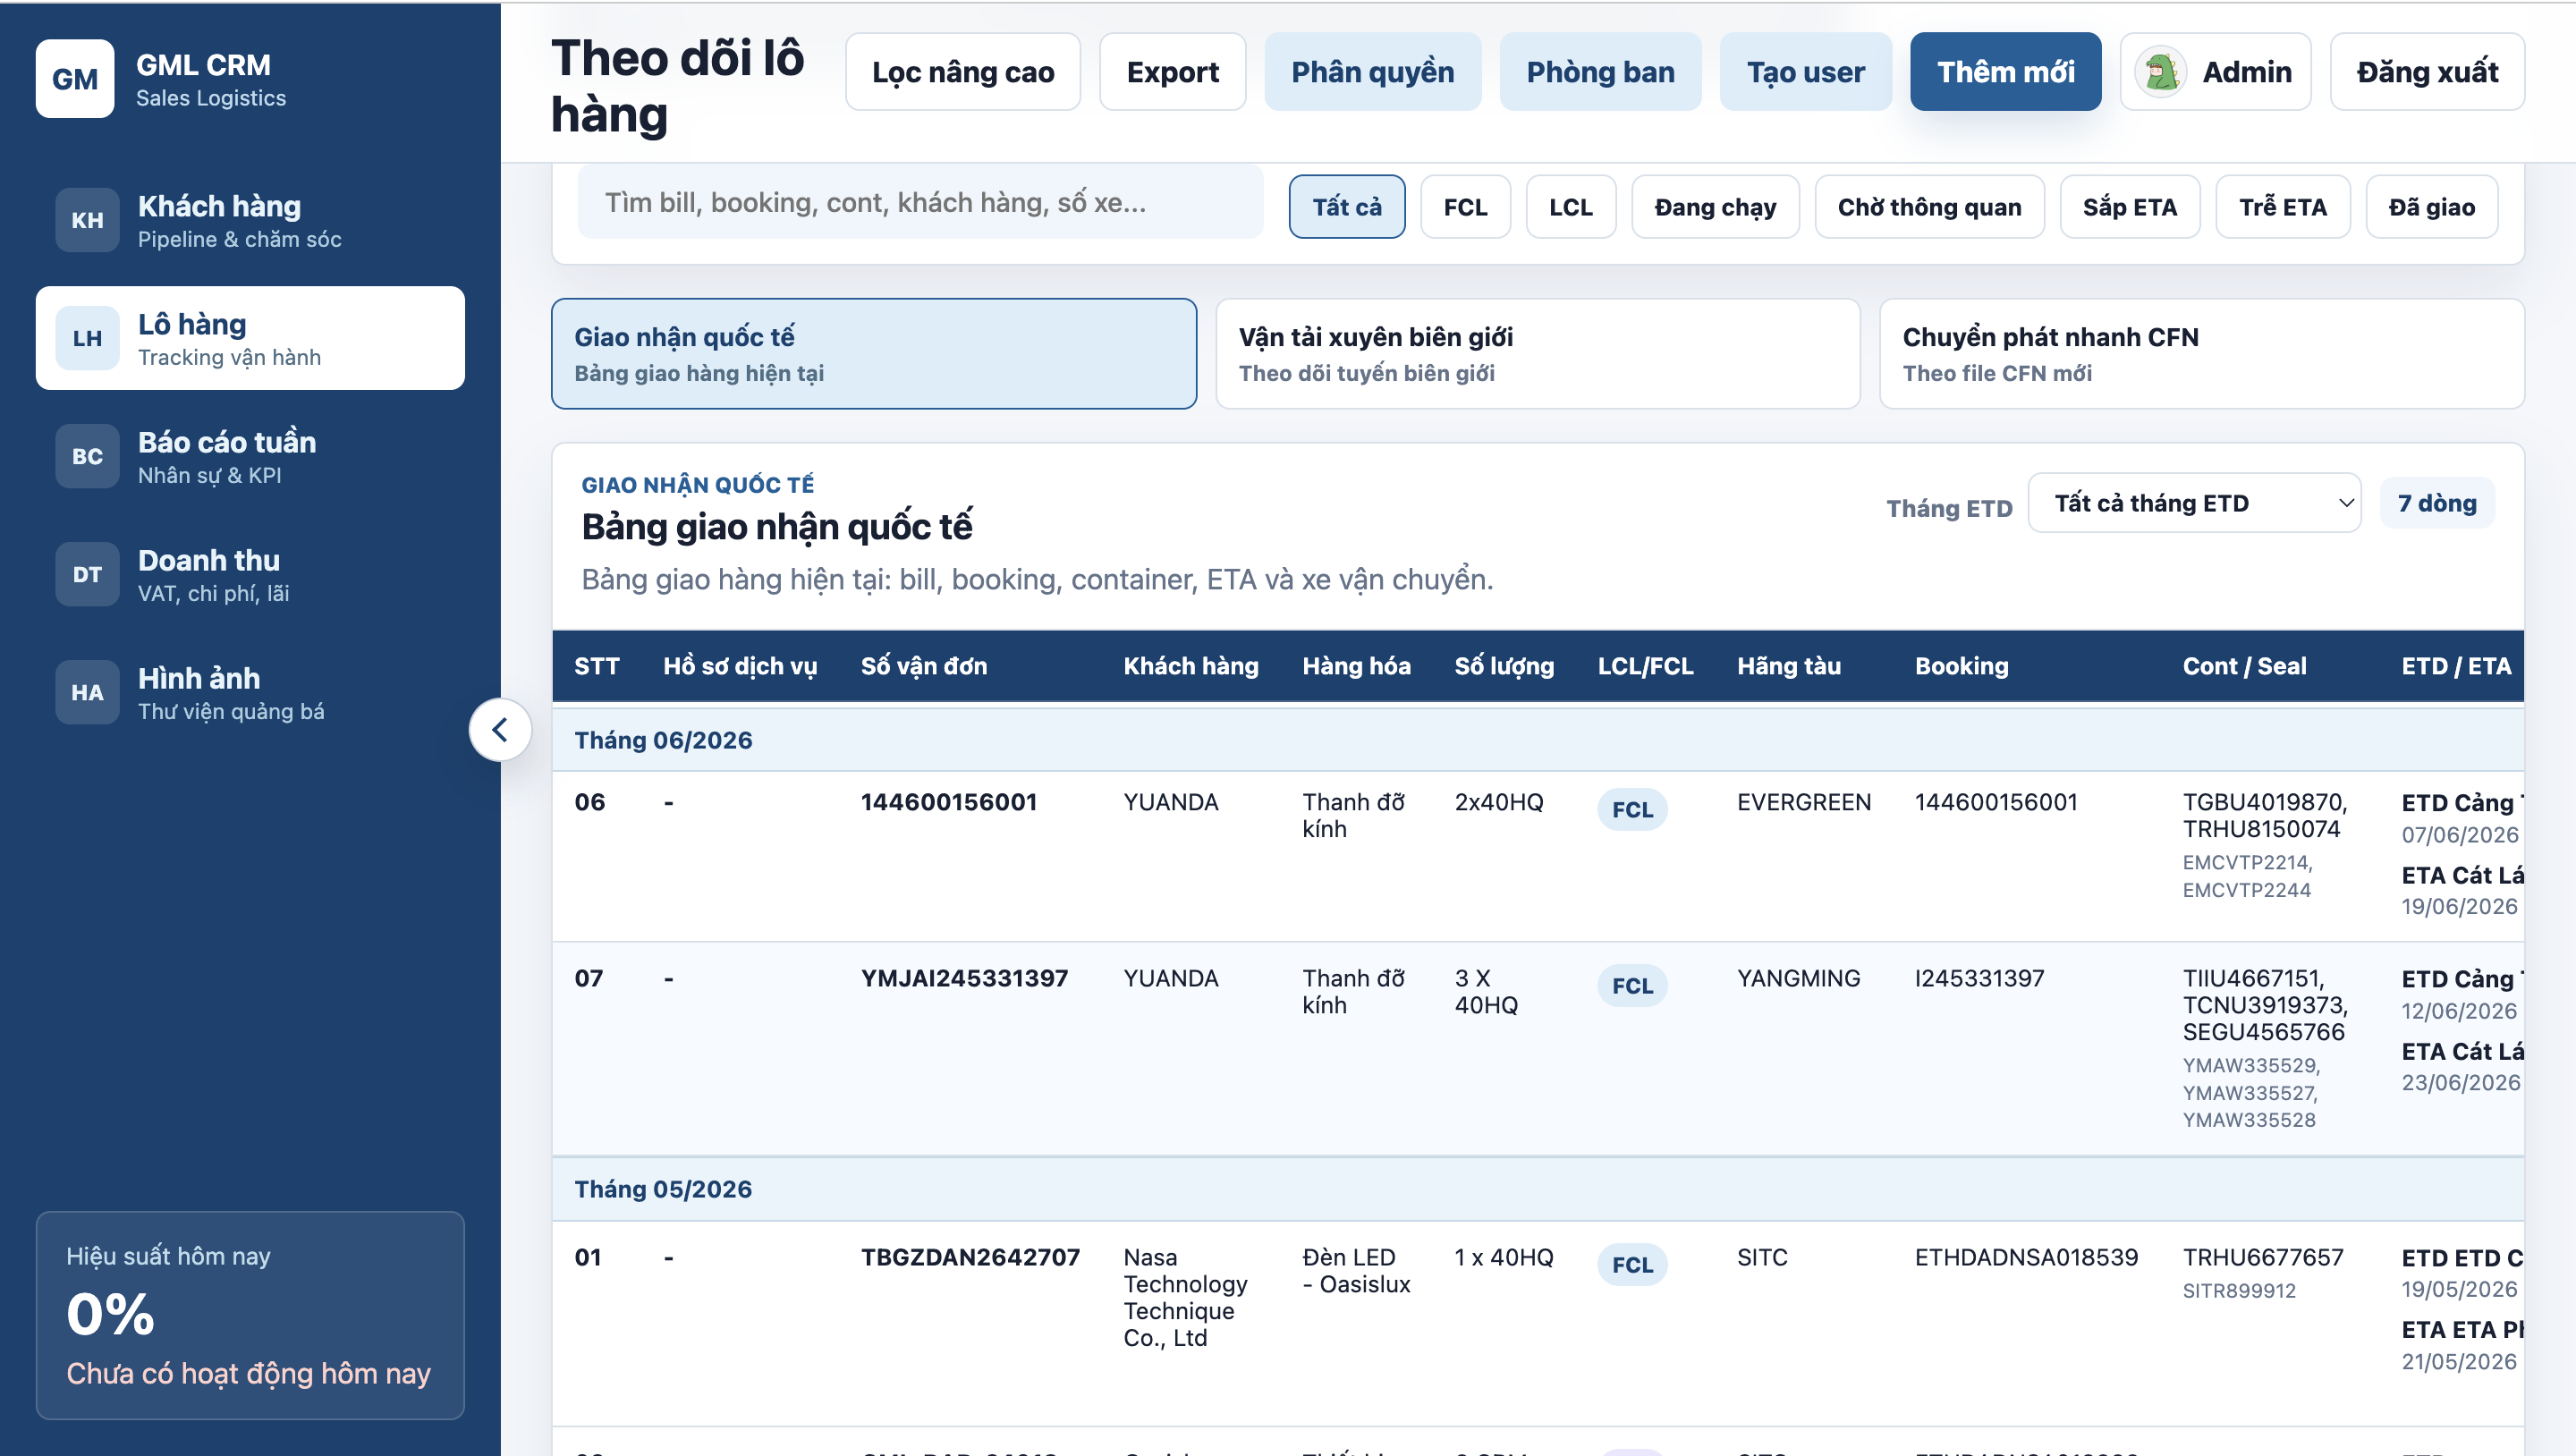This screenshot has height=1456, width=2576.
Task: Select the Tất cả filter chip
Action: click(x=1347, y=207)
